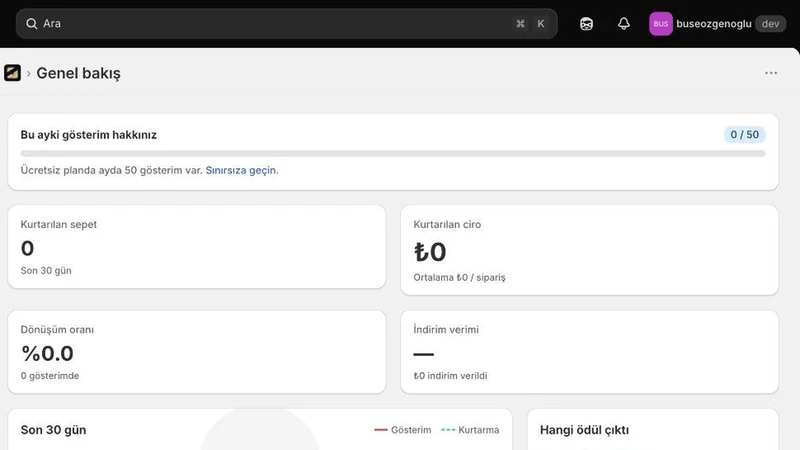Click the ₺0 indirim verildi text
800x450 pixels.
click(451, 376)
